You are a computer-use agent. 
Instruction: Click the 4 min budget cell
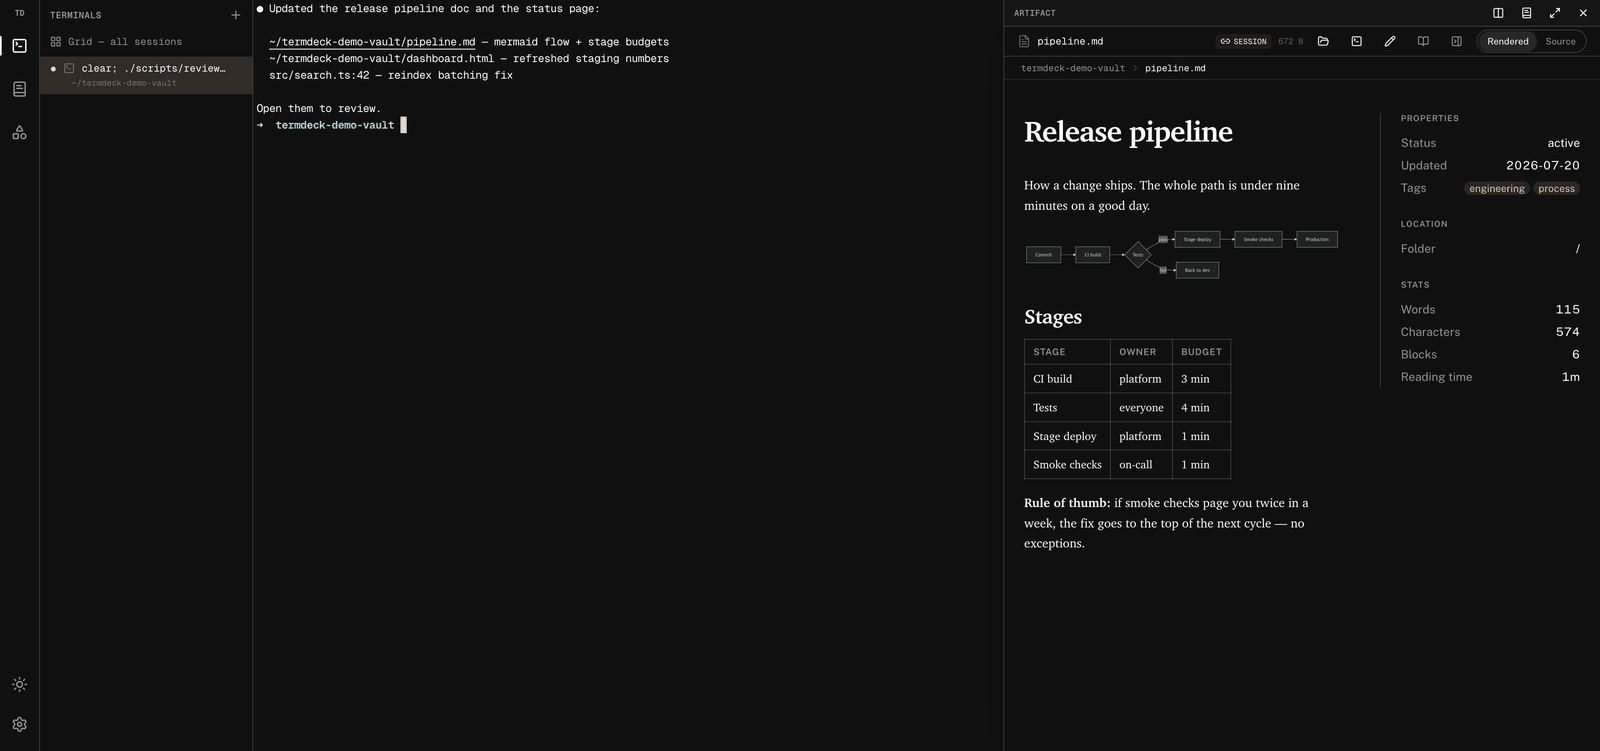1201,408
